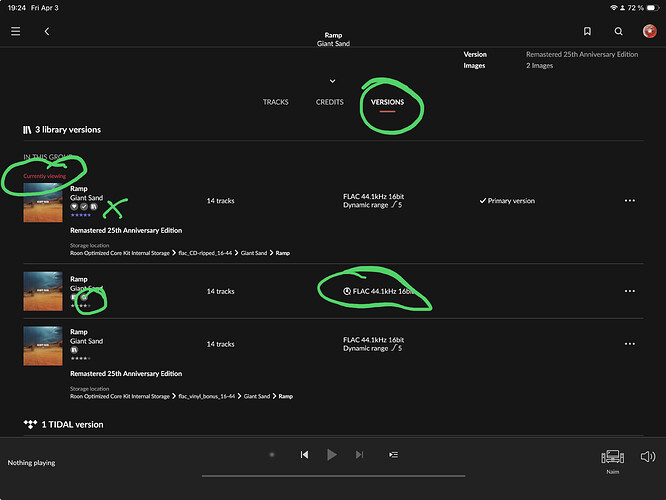Click the checkmark badge on primary version

pos(84,206)
